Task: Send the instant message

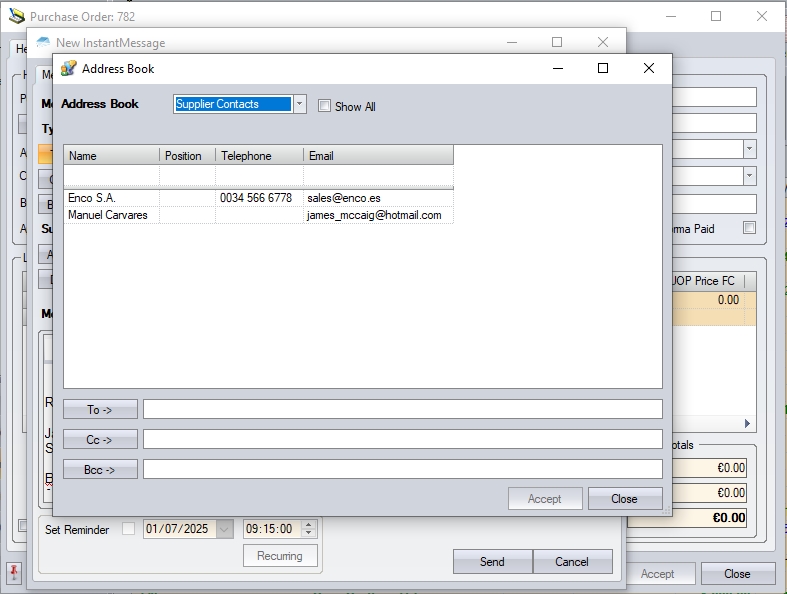Action: (492, 561)
